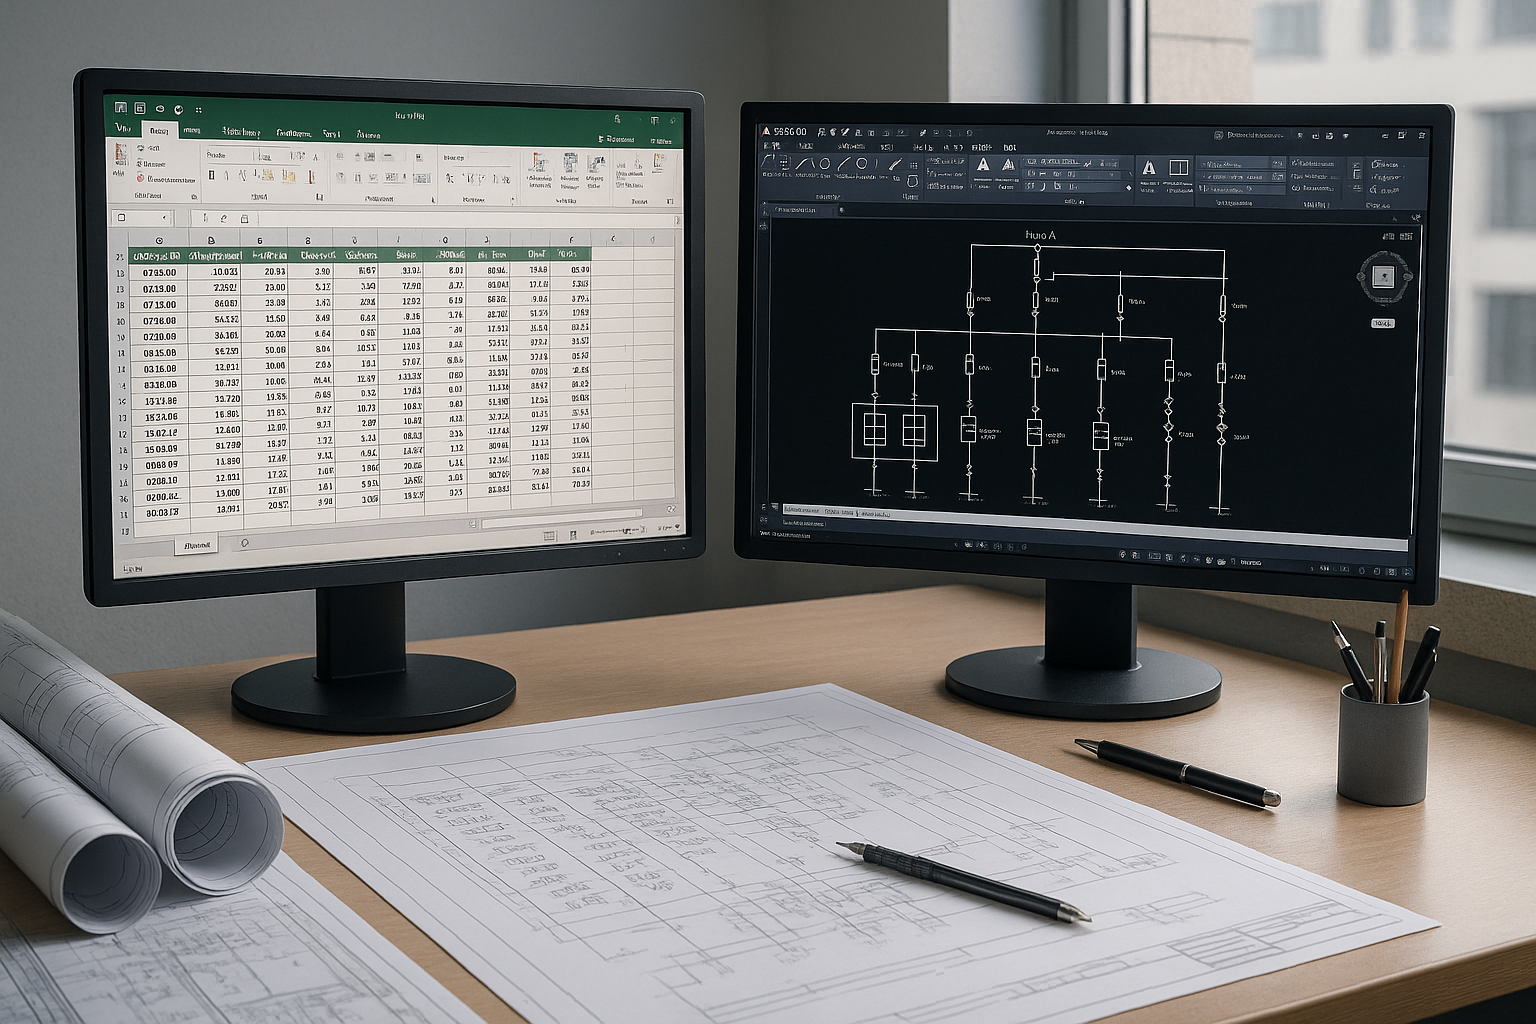Screen dimensions: 1536x1024
Task: Open the AutoCAD red A application menu
Action: coord(765,132)
